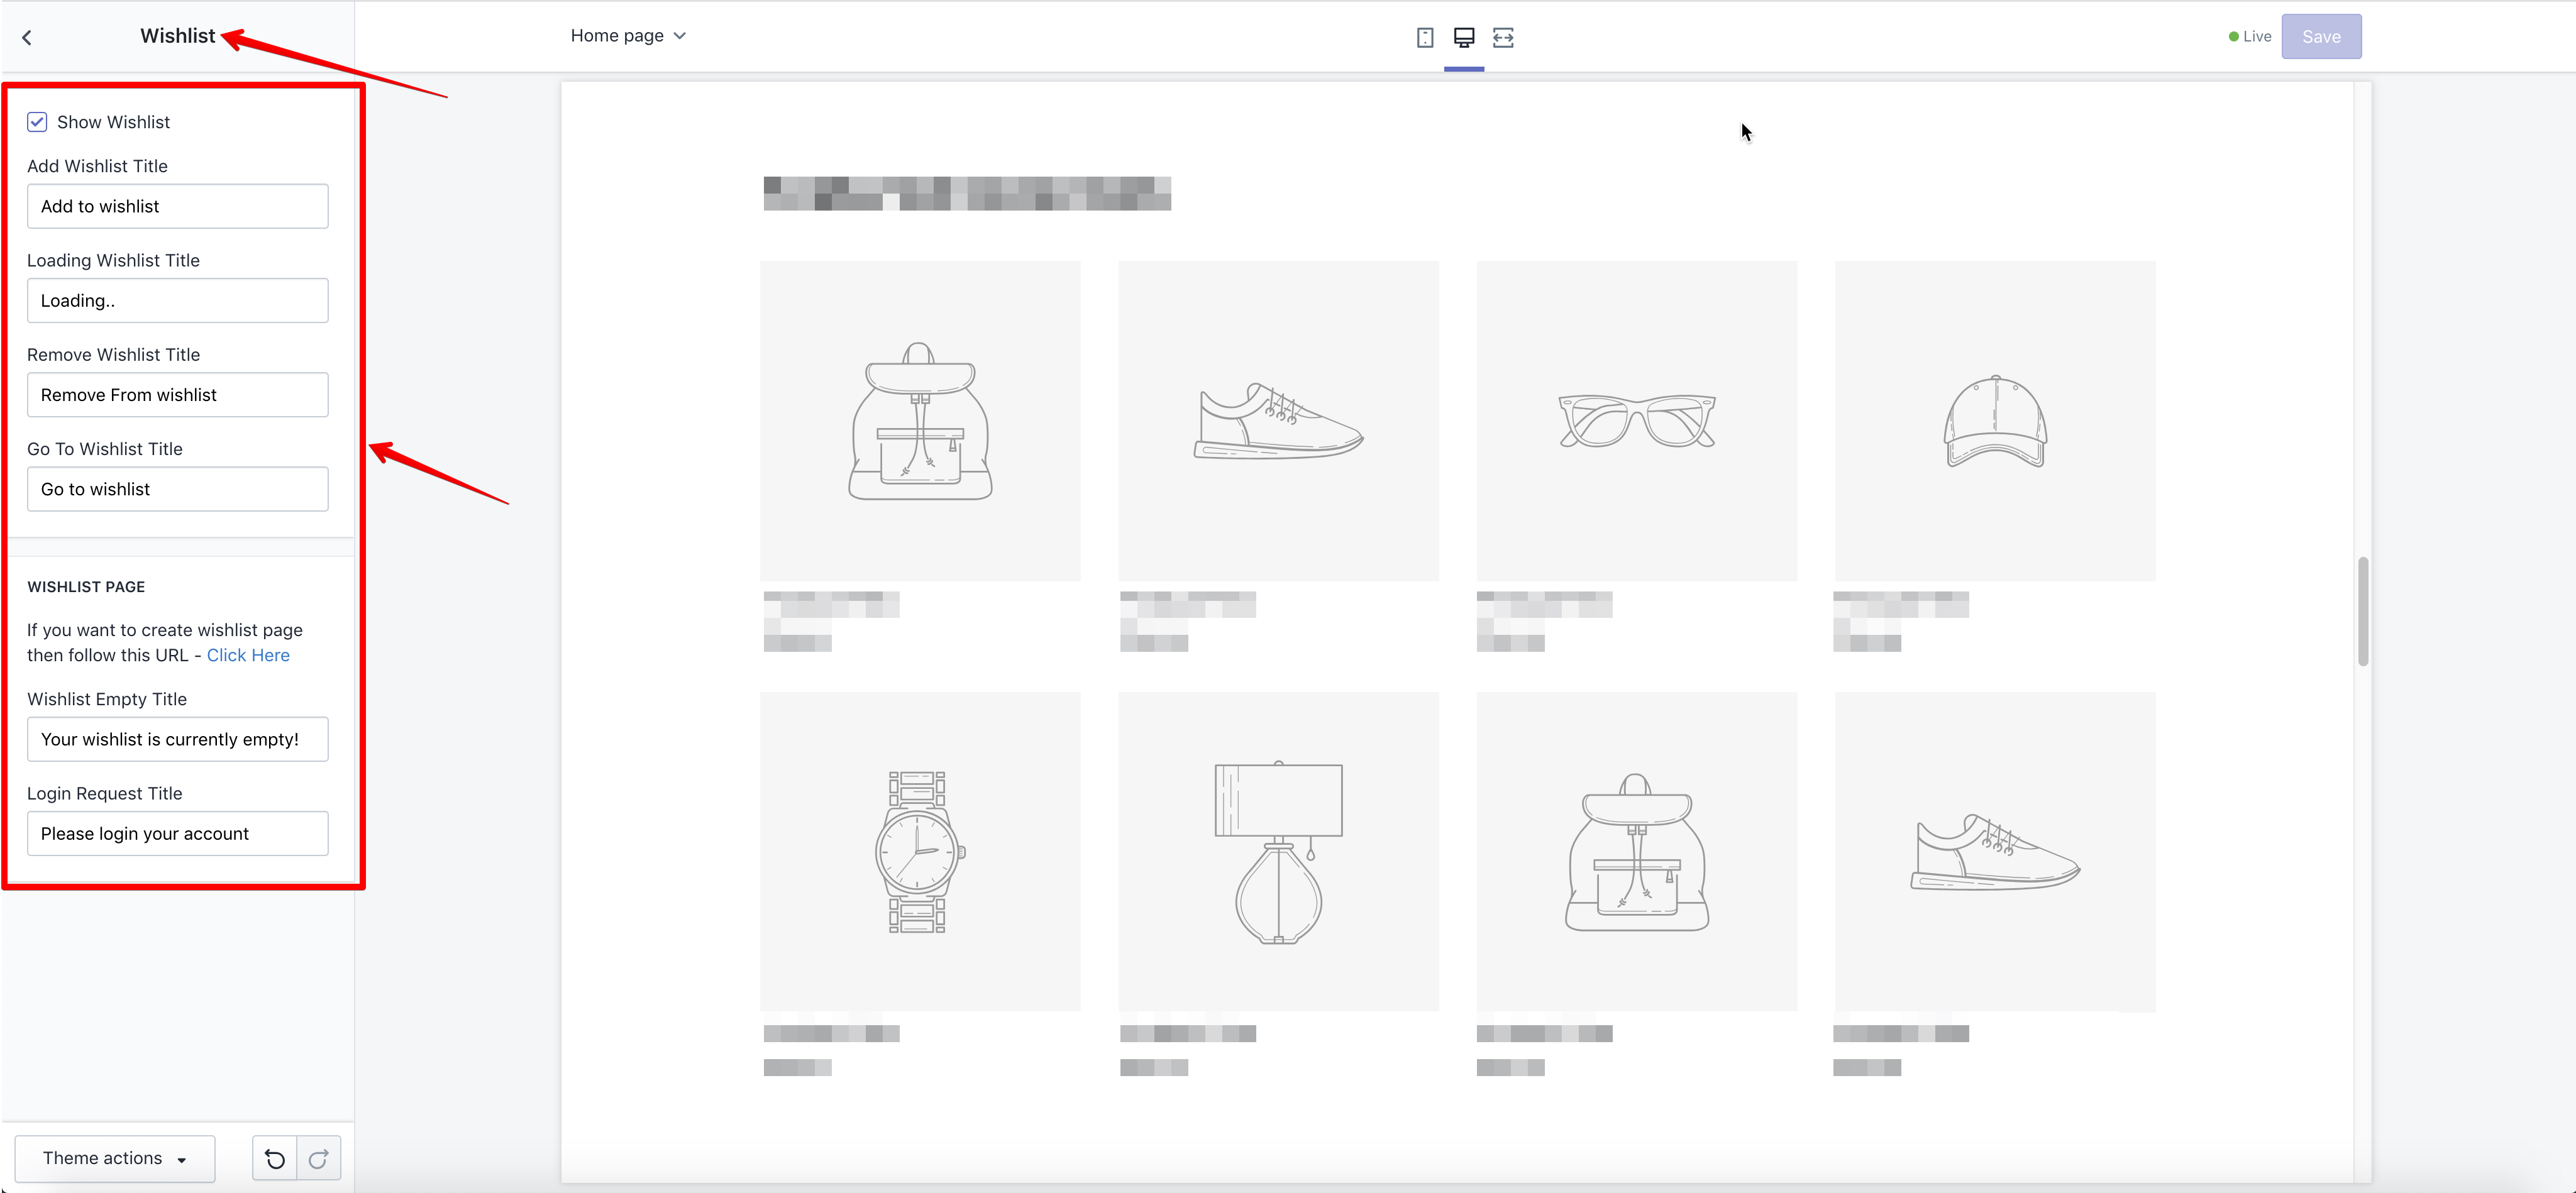
Task: Click the Login Request Title field
Action: [178, 833]
